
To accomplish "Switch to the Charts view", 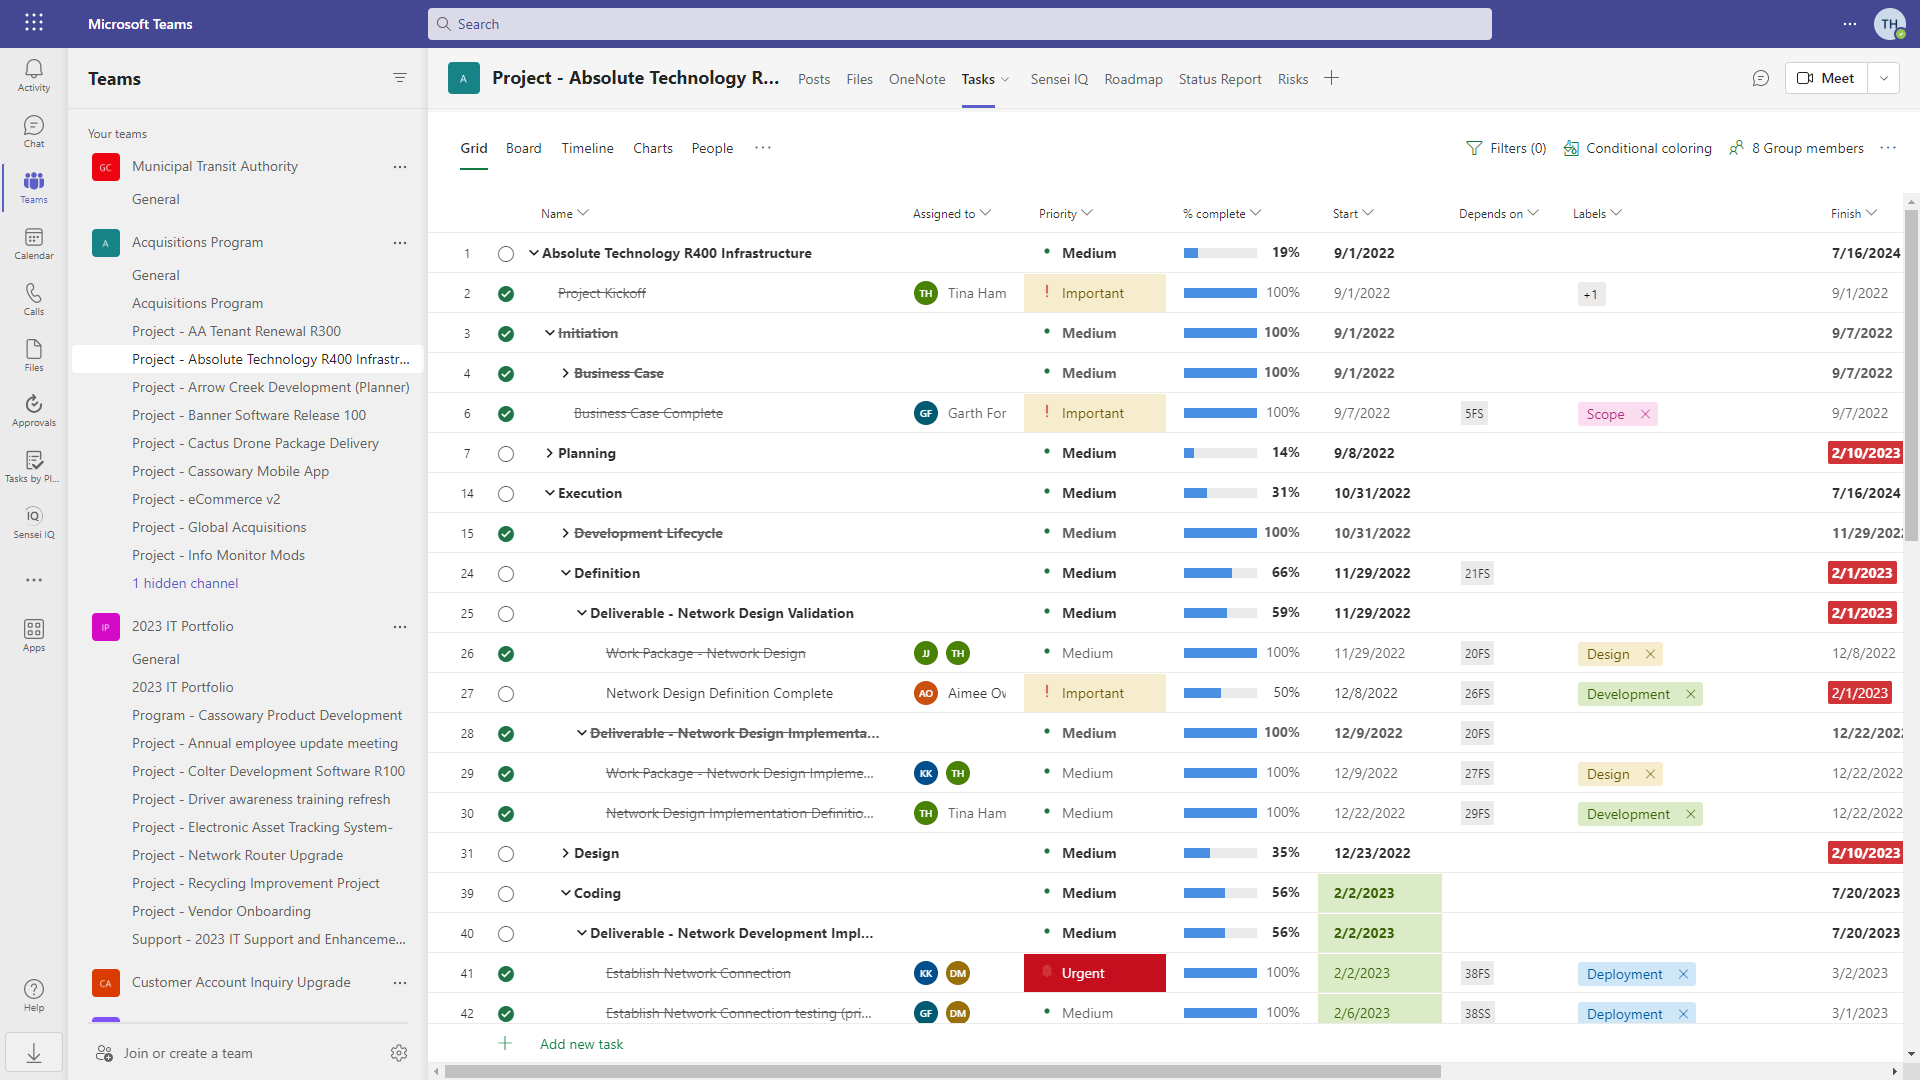I will pos(653,148).
